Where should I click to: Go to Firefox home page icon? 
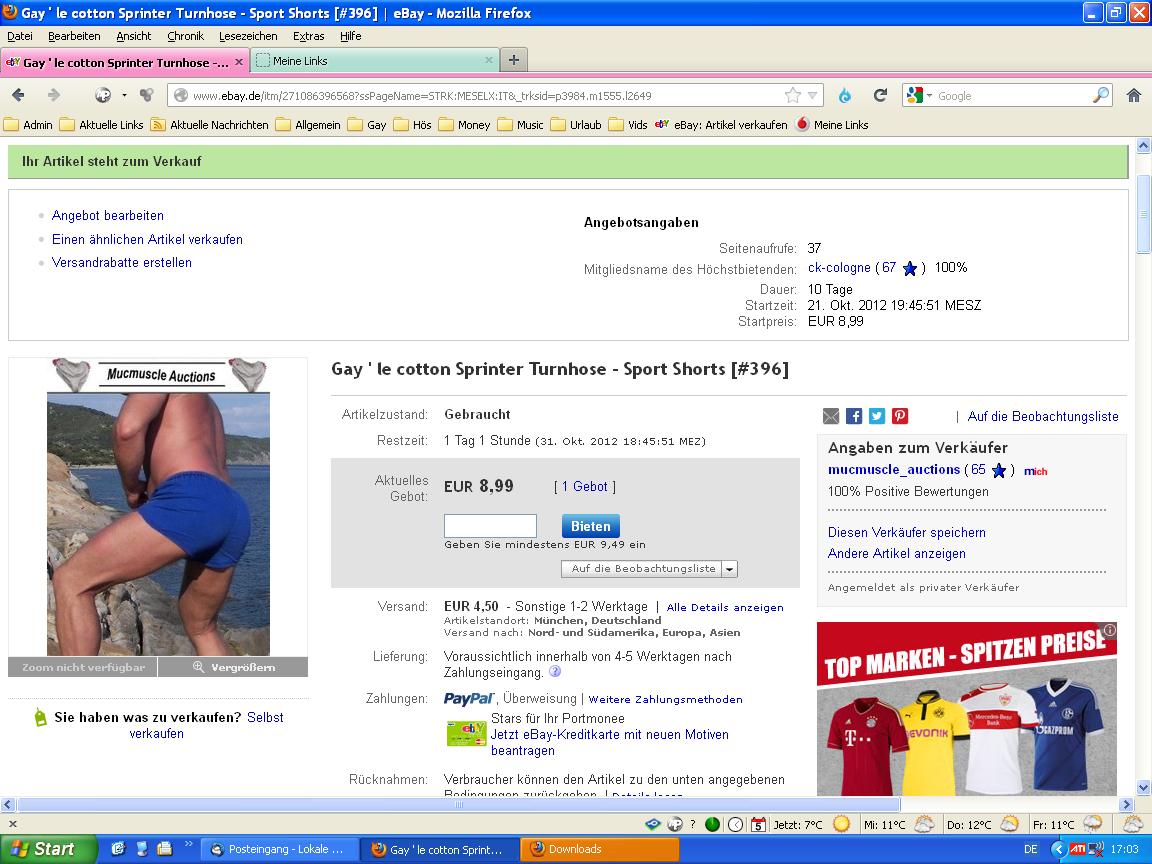1133,96
